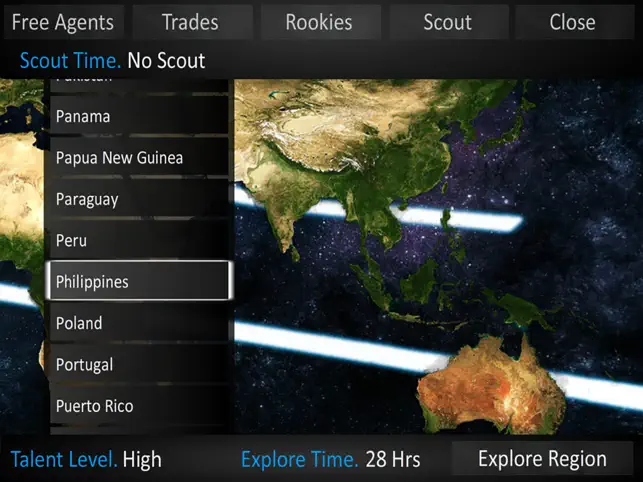Click the Talent Level High indicator
This screenshot has height=482, width=643.
(x=86, y=459)
